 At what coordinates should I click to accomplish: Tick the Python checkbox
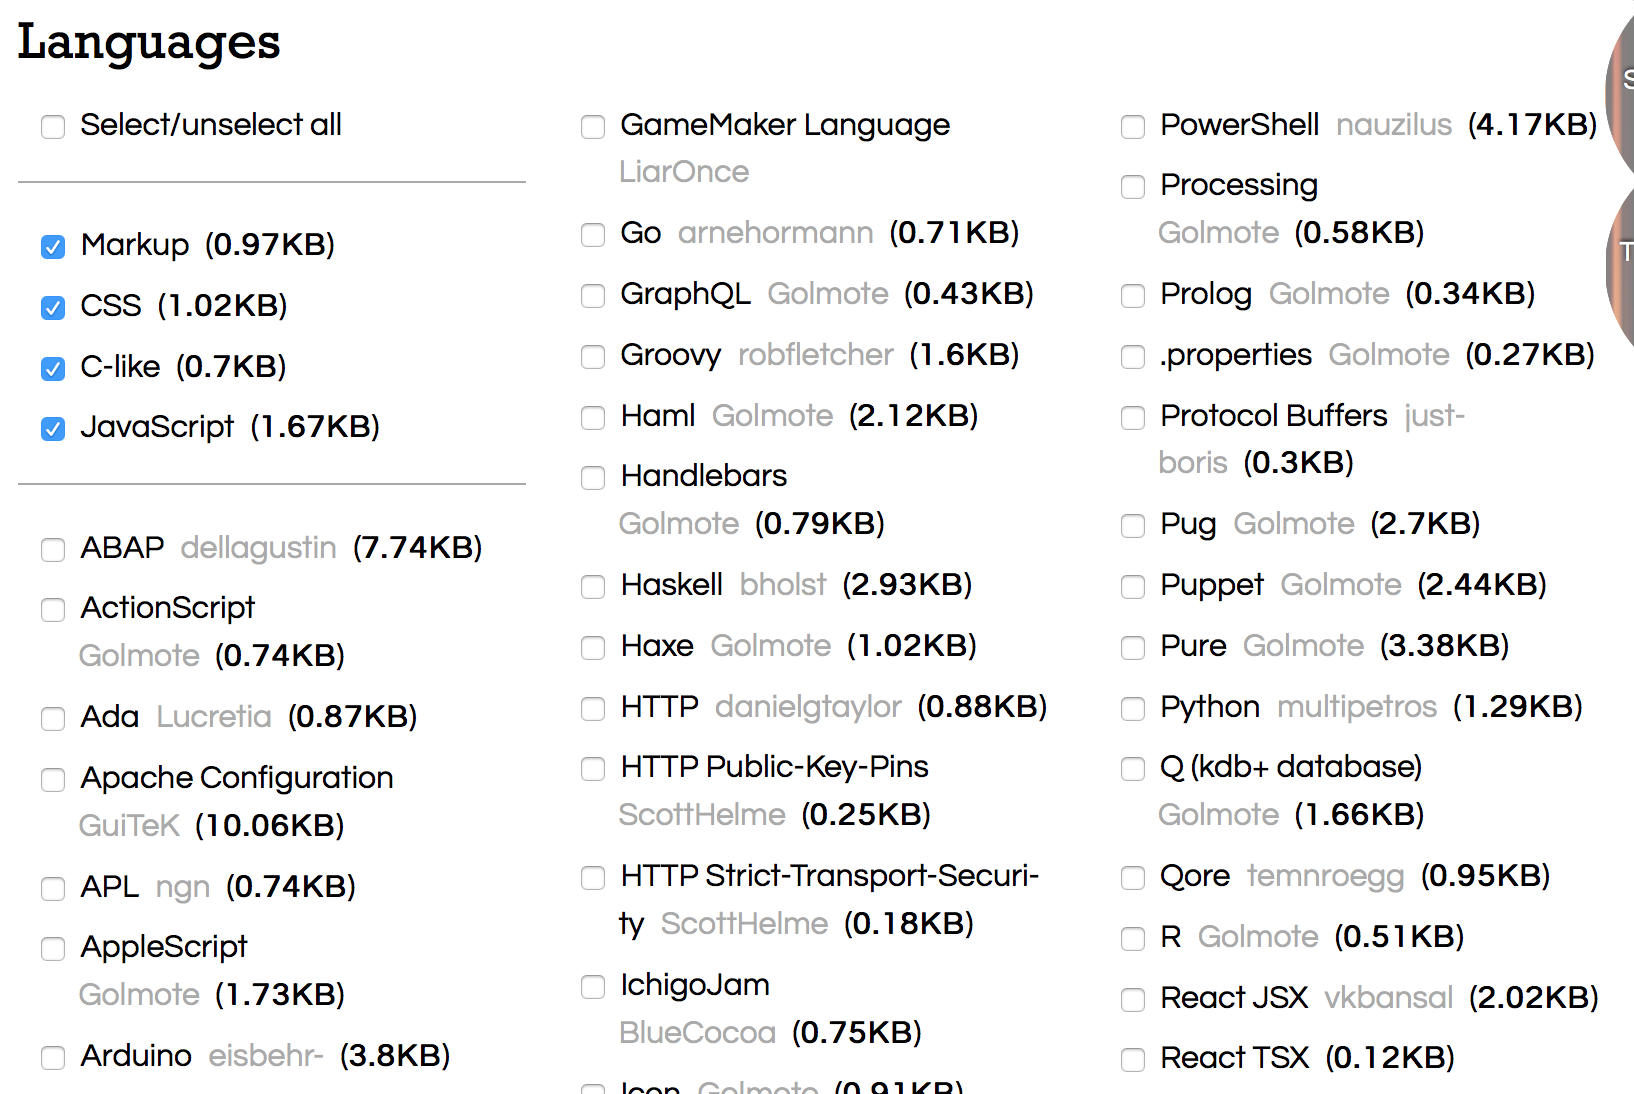click(x=1133, y=709)
